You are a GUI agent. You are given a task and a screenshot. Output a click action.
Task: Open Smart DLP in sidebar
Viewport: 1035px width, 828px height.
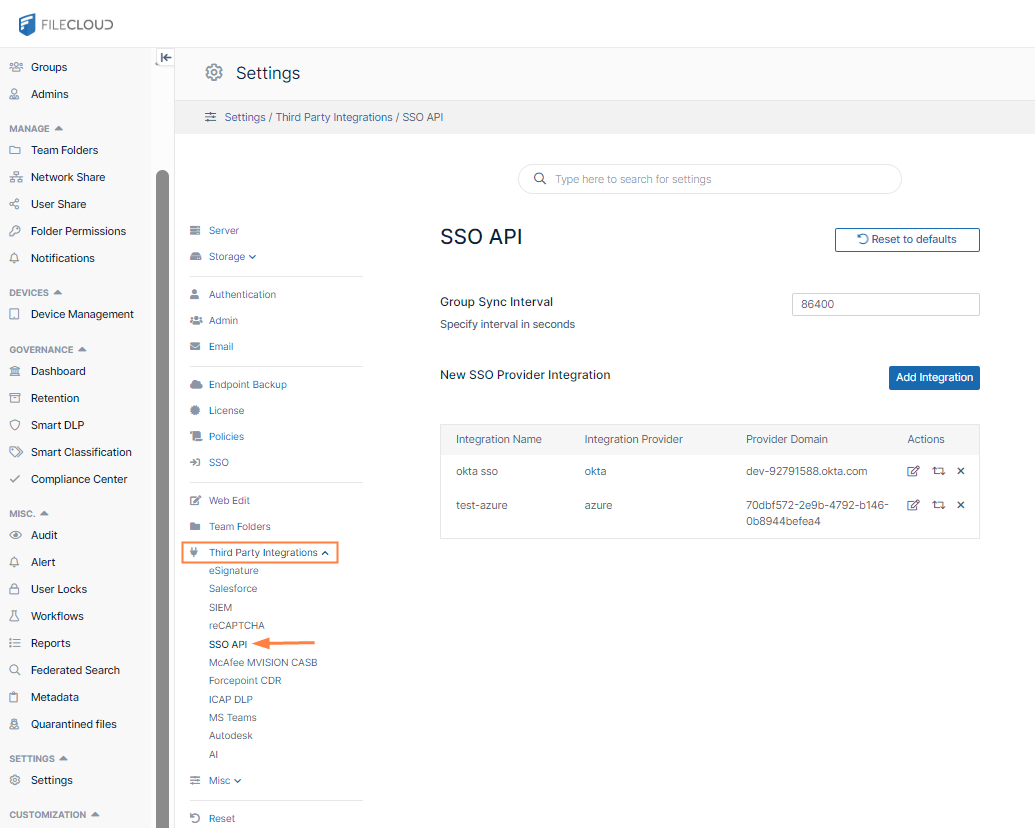point(58,425)
